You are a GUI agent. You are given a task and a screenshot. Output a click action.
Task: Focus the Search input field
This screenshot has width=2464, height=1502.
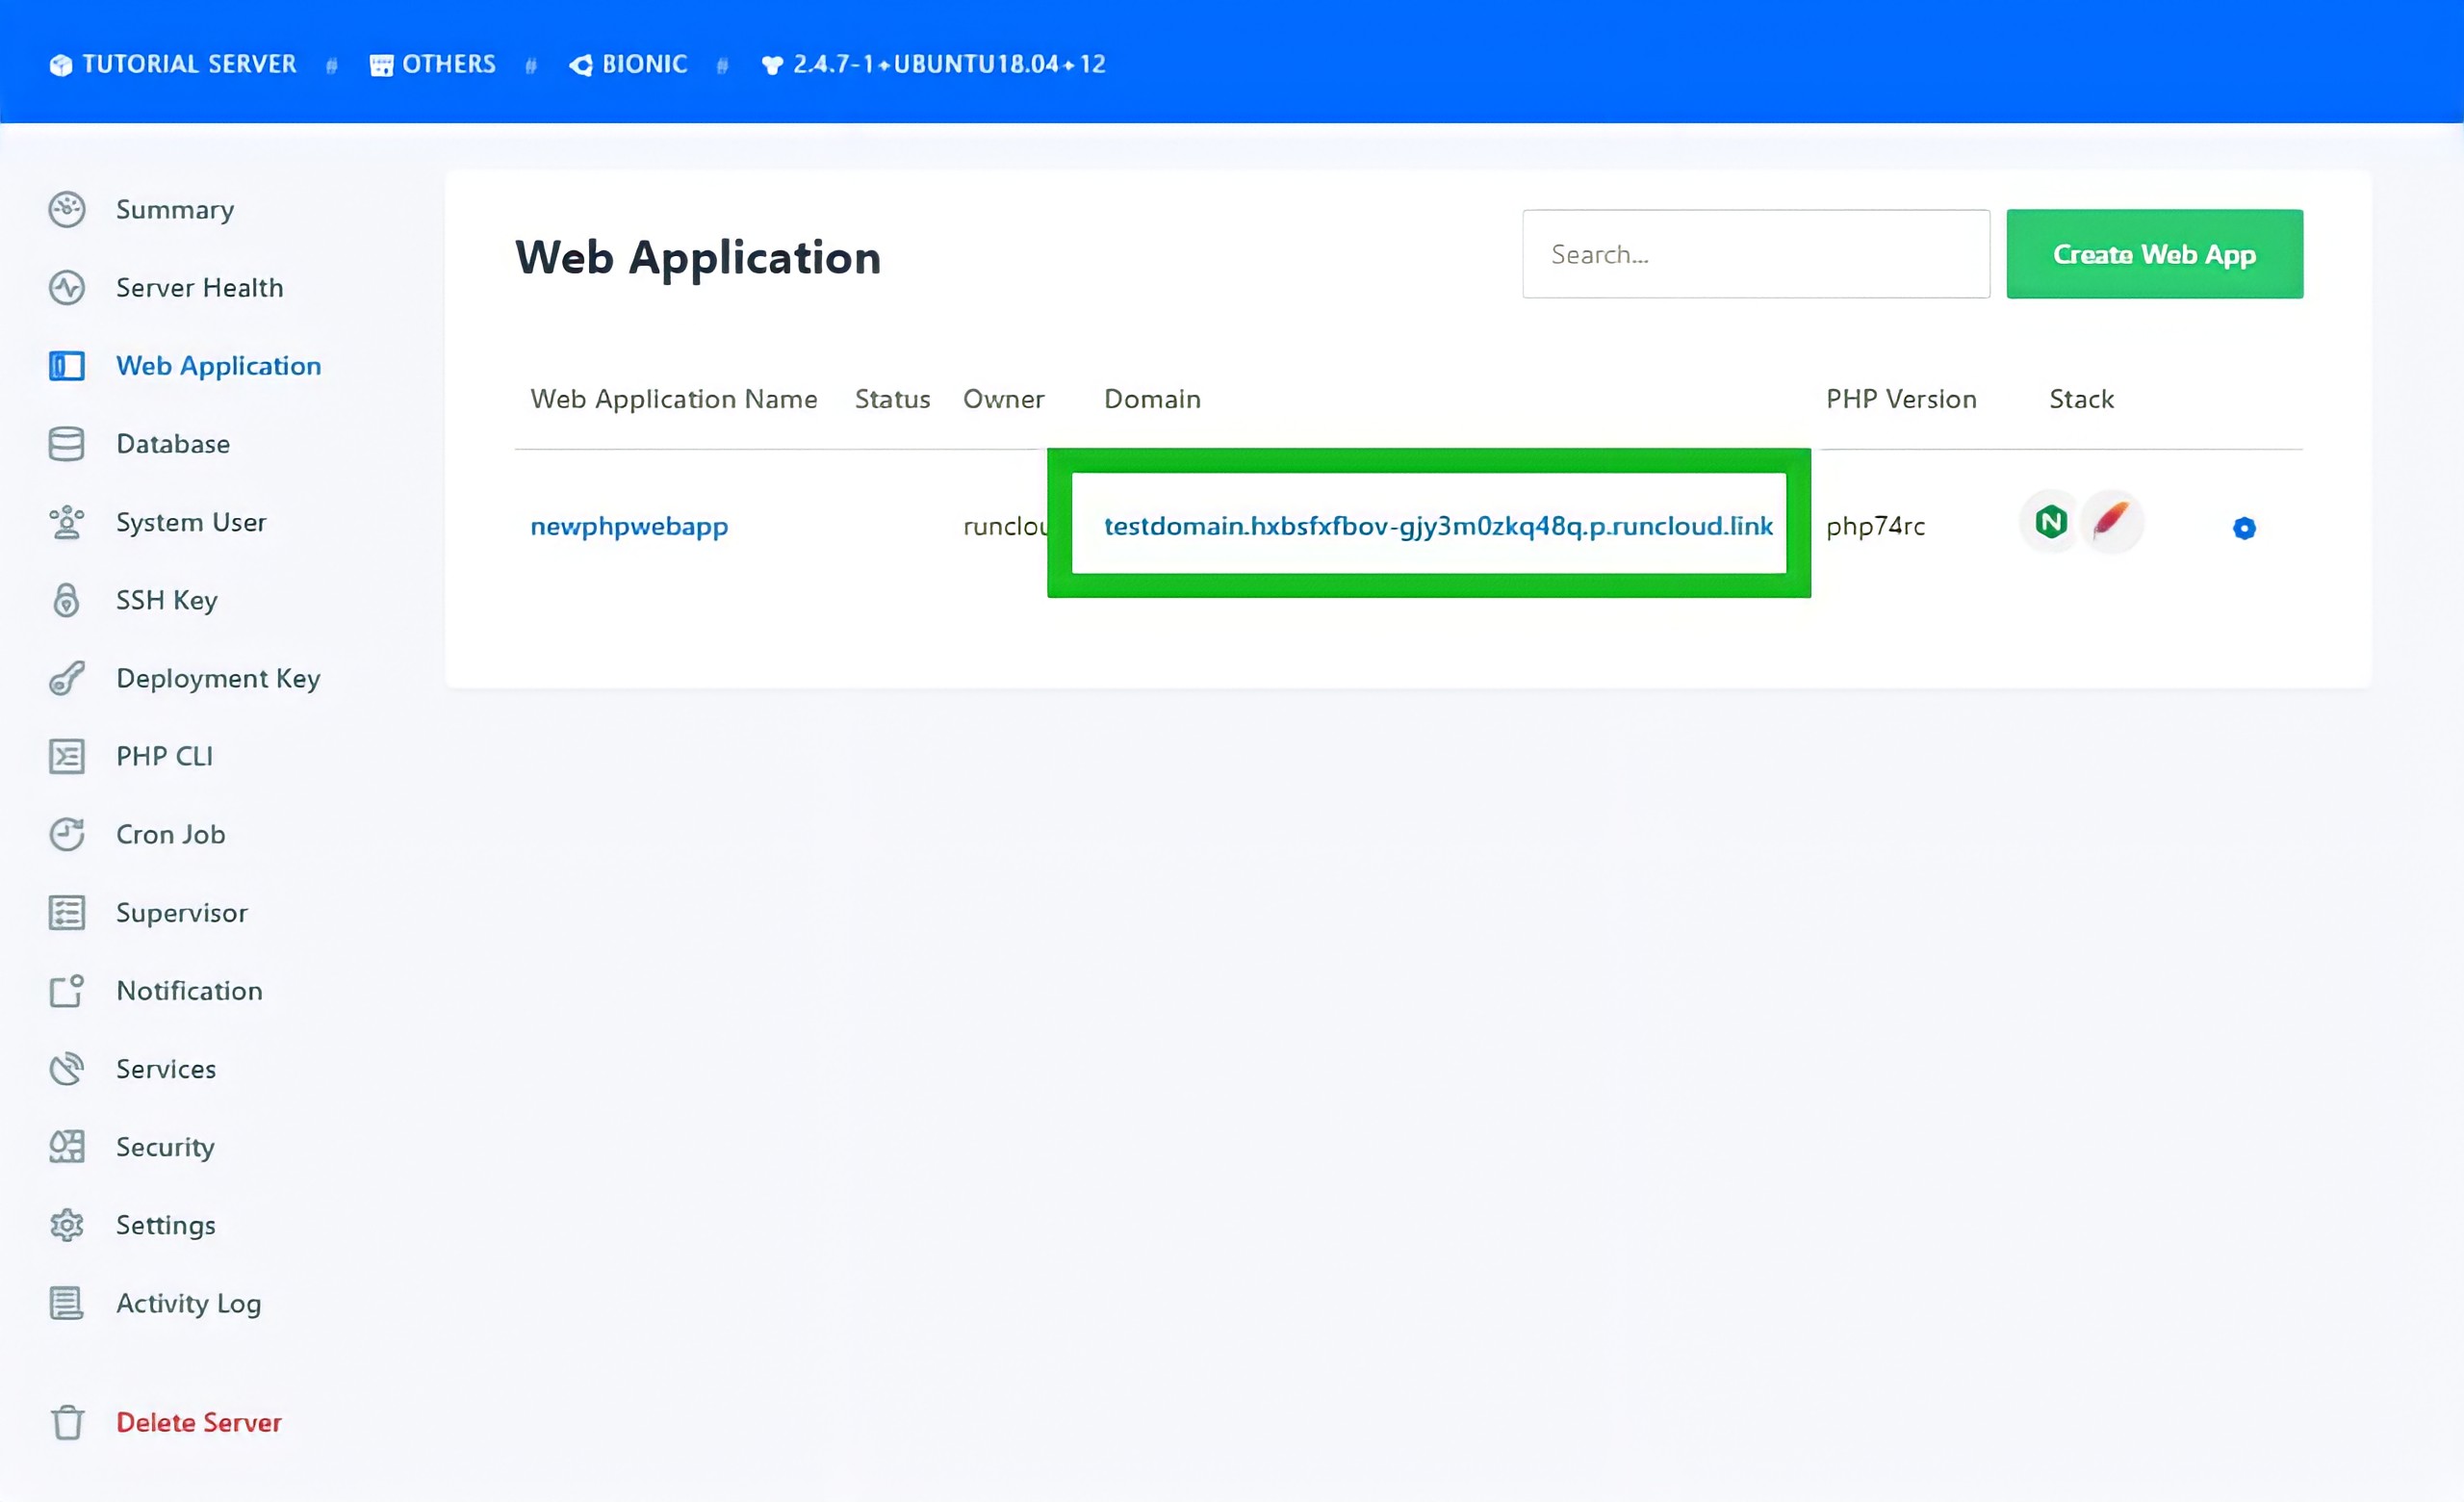click(x=1755, y=254)
